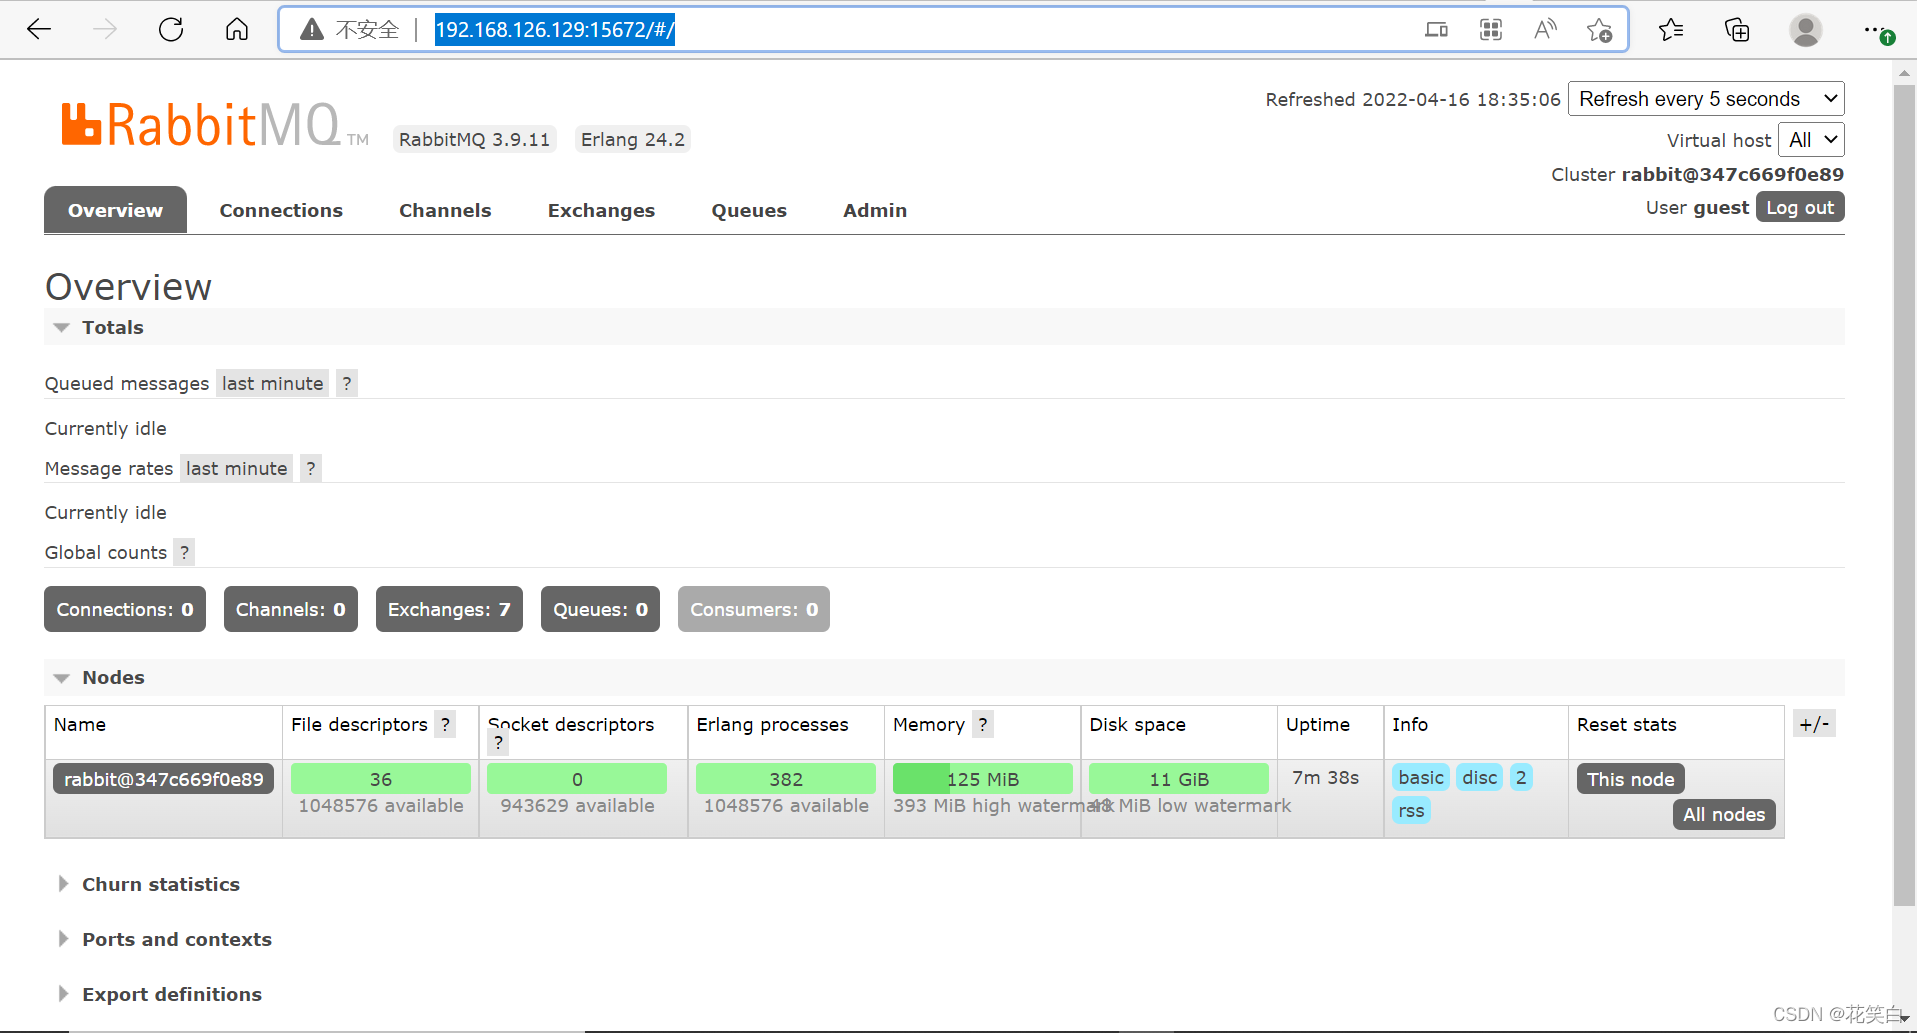Focus the browser address bar URL
Screen dimensions: 1917x1033
555,30
